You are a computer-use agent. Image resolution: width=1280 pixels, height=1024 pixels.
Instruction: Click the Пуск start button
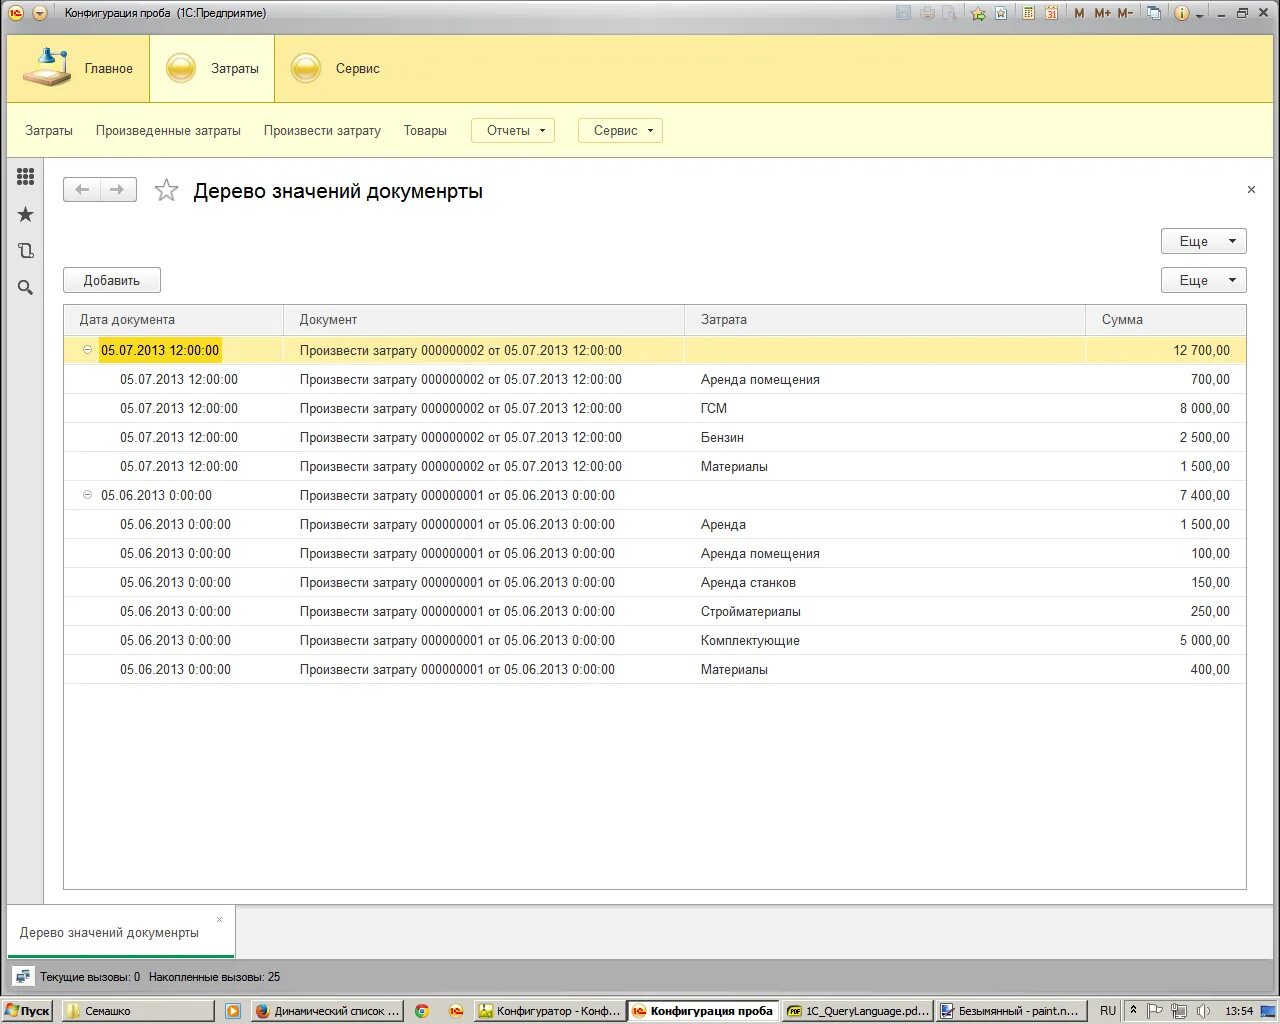pos(27,1011)
